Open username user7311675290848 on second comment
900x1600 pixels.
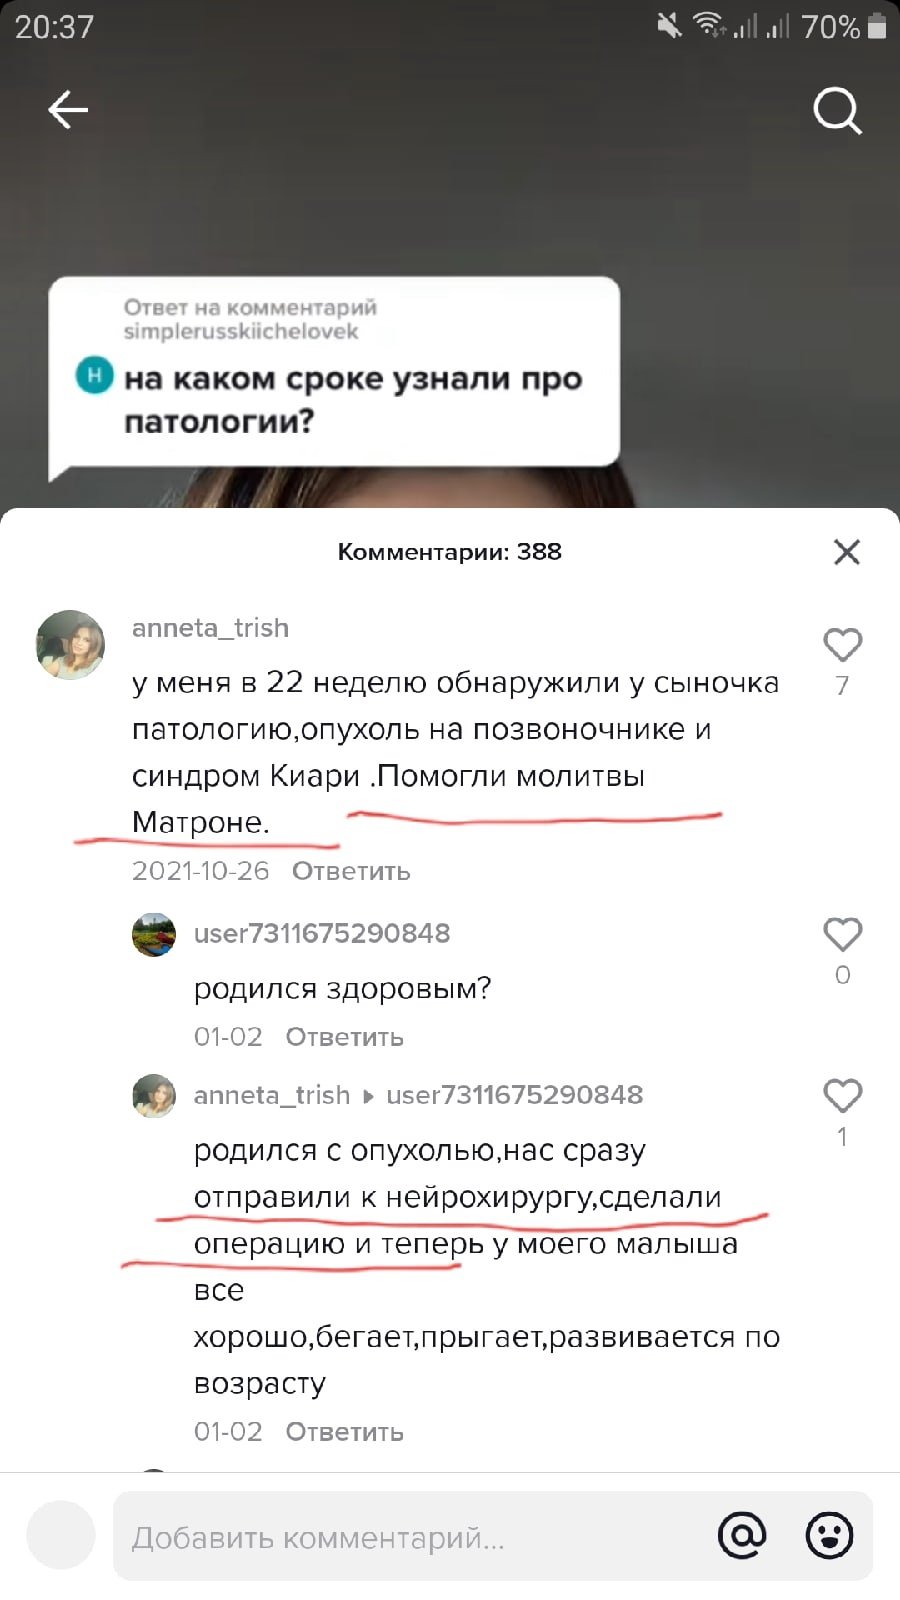coord(322,934)
